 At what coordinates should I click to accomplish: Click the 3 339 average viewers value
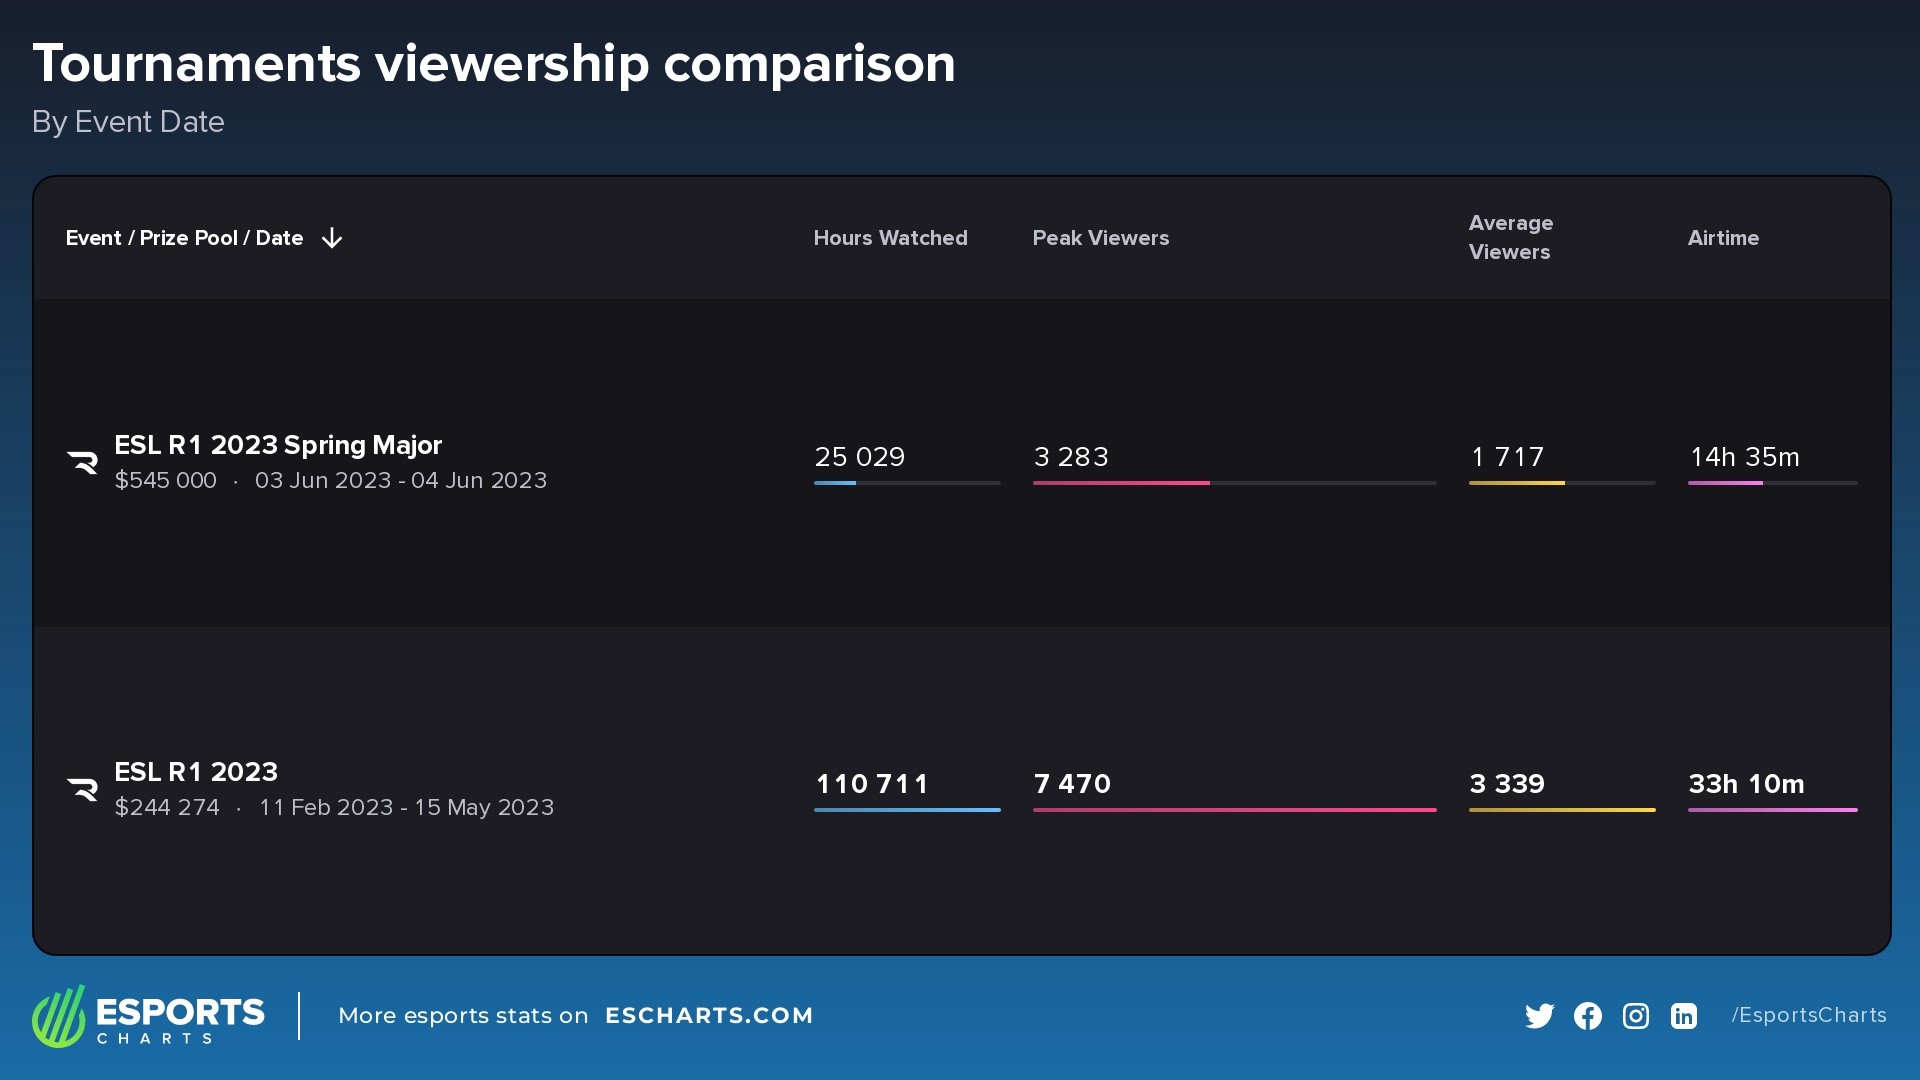coord(1507,784)
